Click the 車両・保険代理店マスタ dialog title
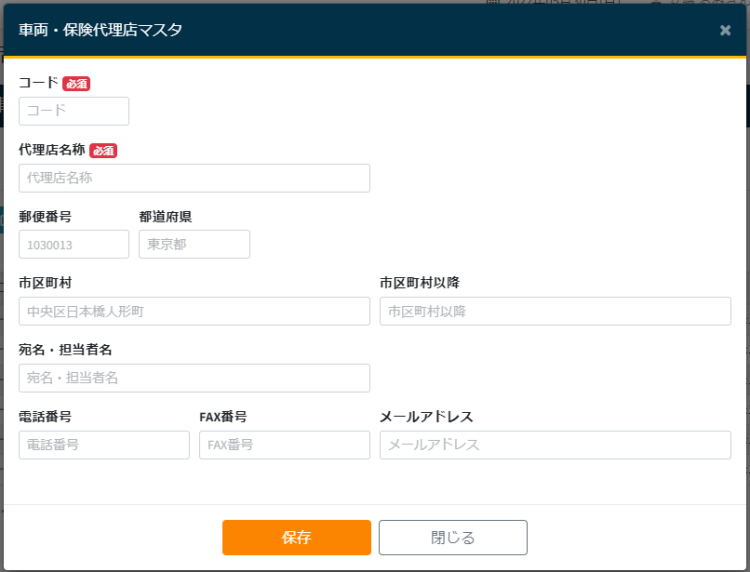Image resolution: width=750 pixels, height=572 pixels. (x=100, y=30)
